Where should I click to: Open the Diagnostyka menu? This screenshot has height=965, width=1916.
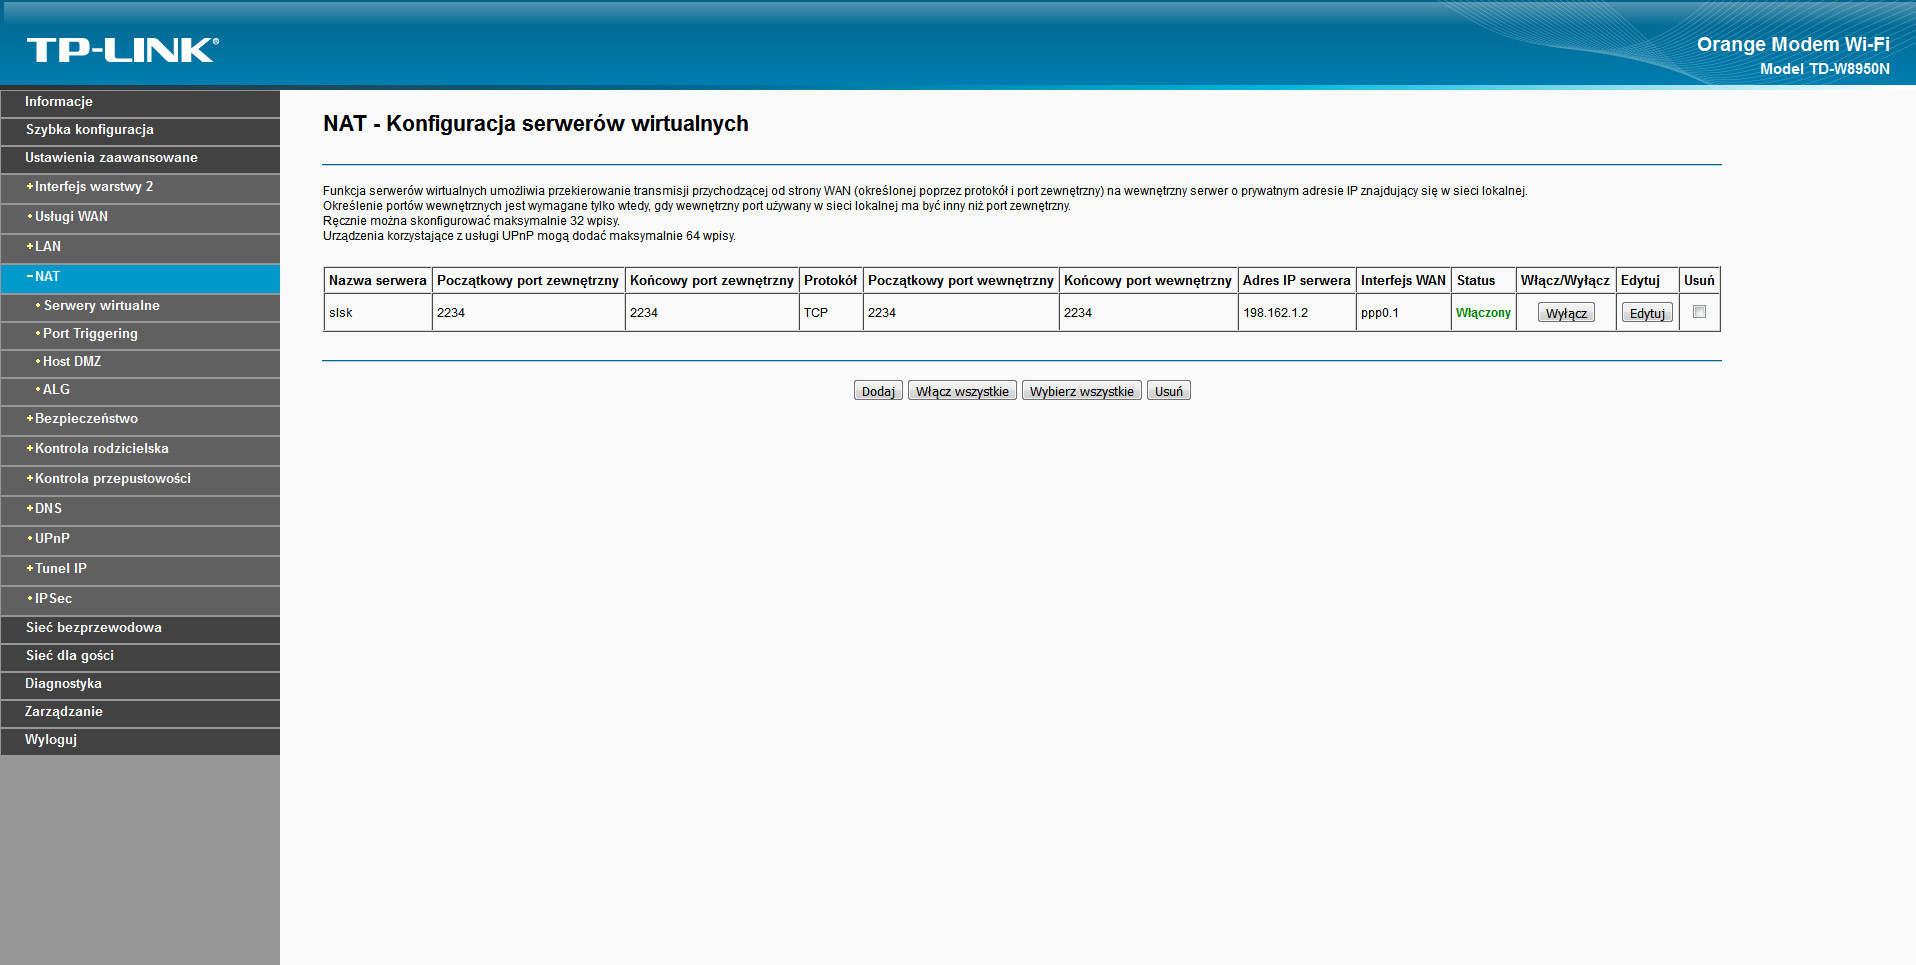click(140, 684)
